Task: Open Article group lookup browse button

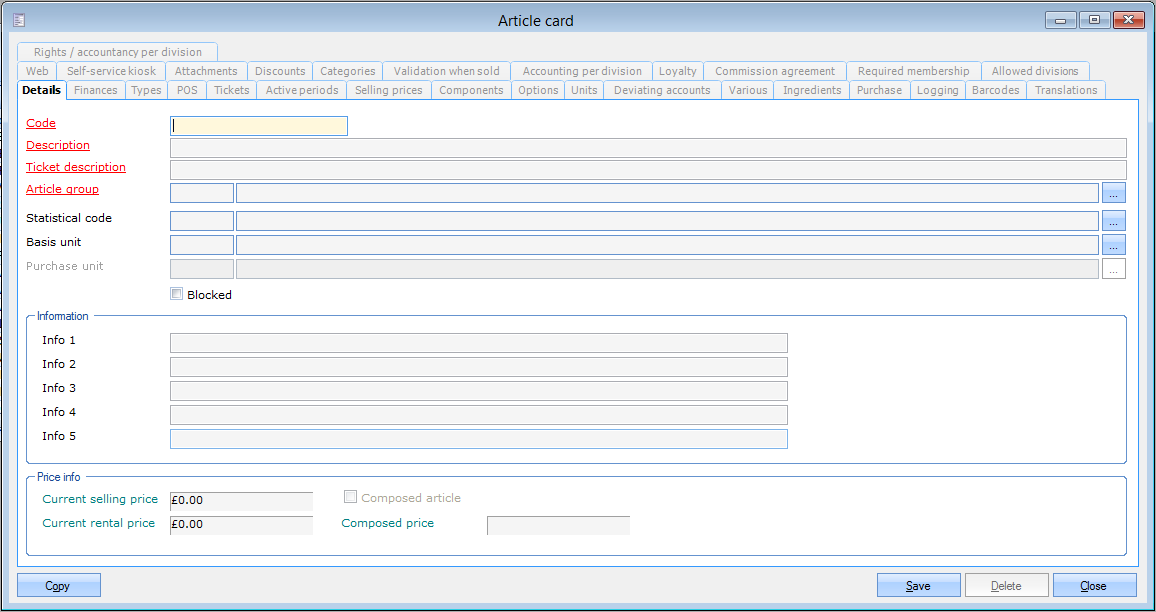Action: pos(1114,193)
